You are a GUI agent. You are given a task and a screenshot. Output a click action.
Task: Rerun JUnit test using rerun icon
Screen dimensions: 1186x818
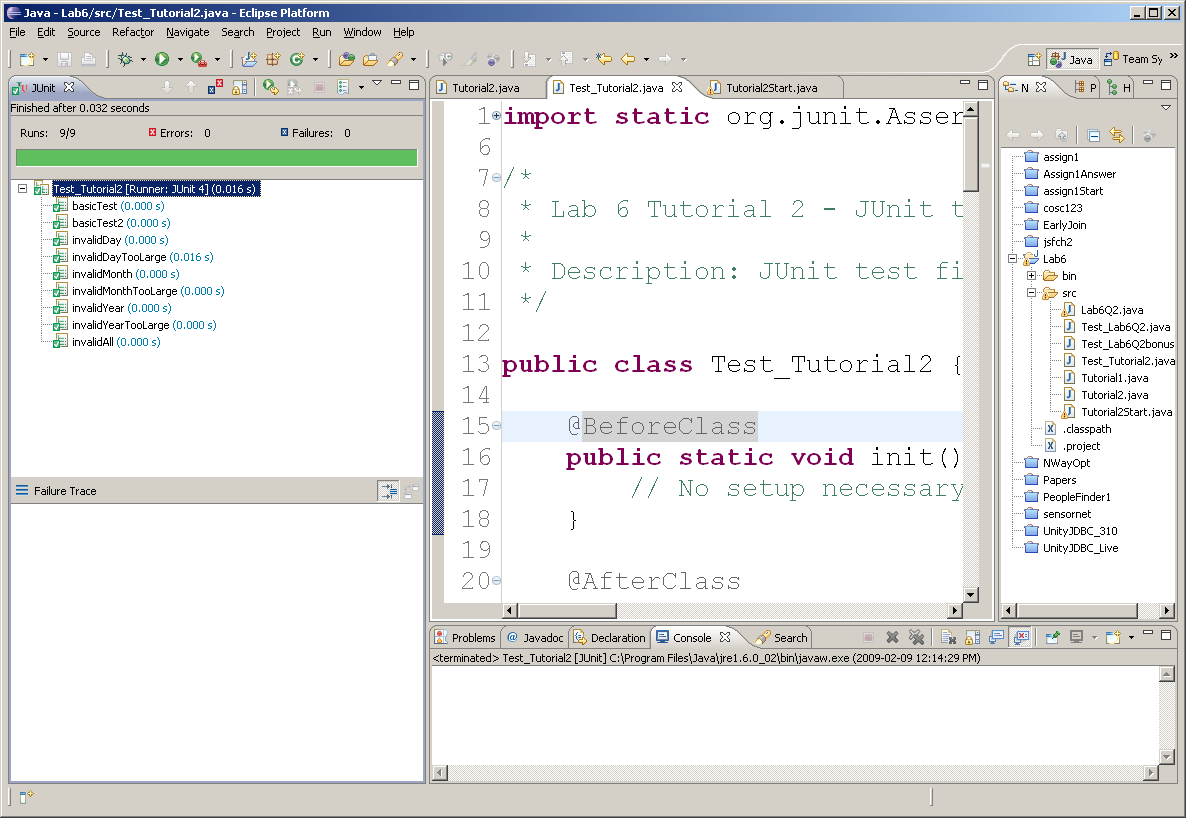pos(270,87)
